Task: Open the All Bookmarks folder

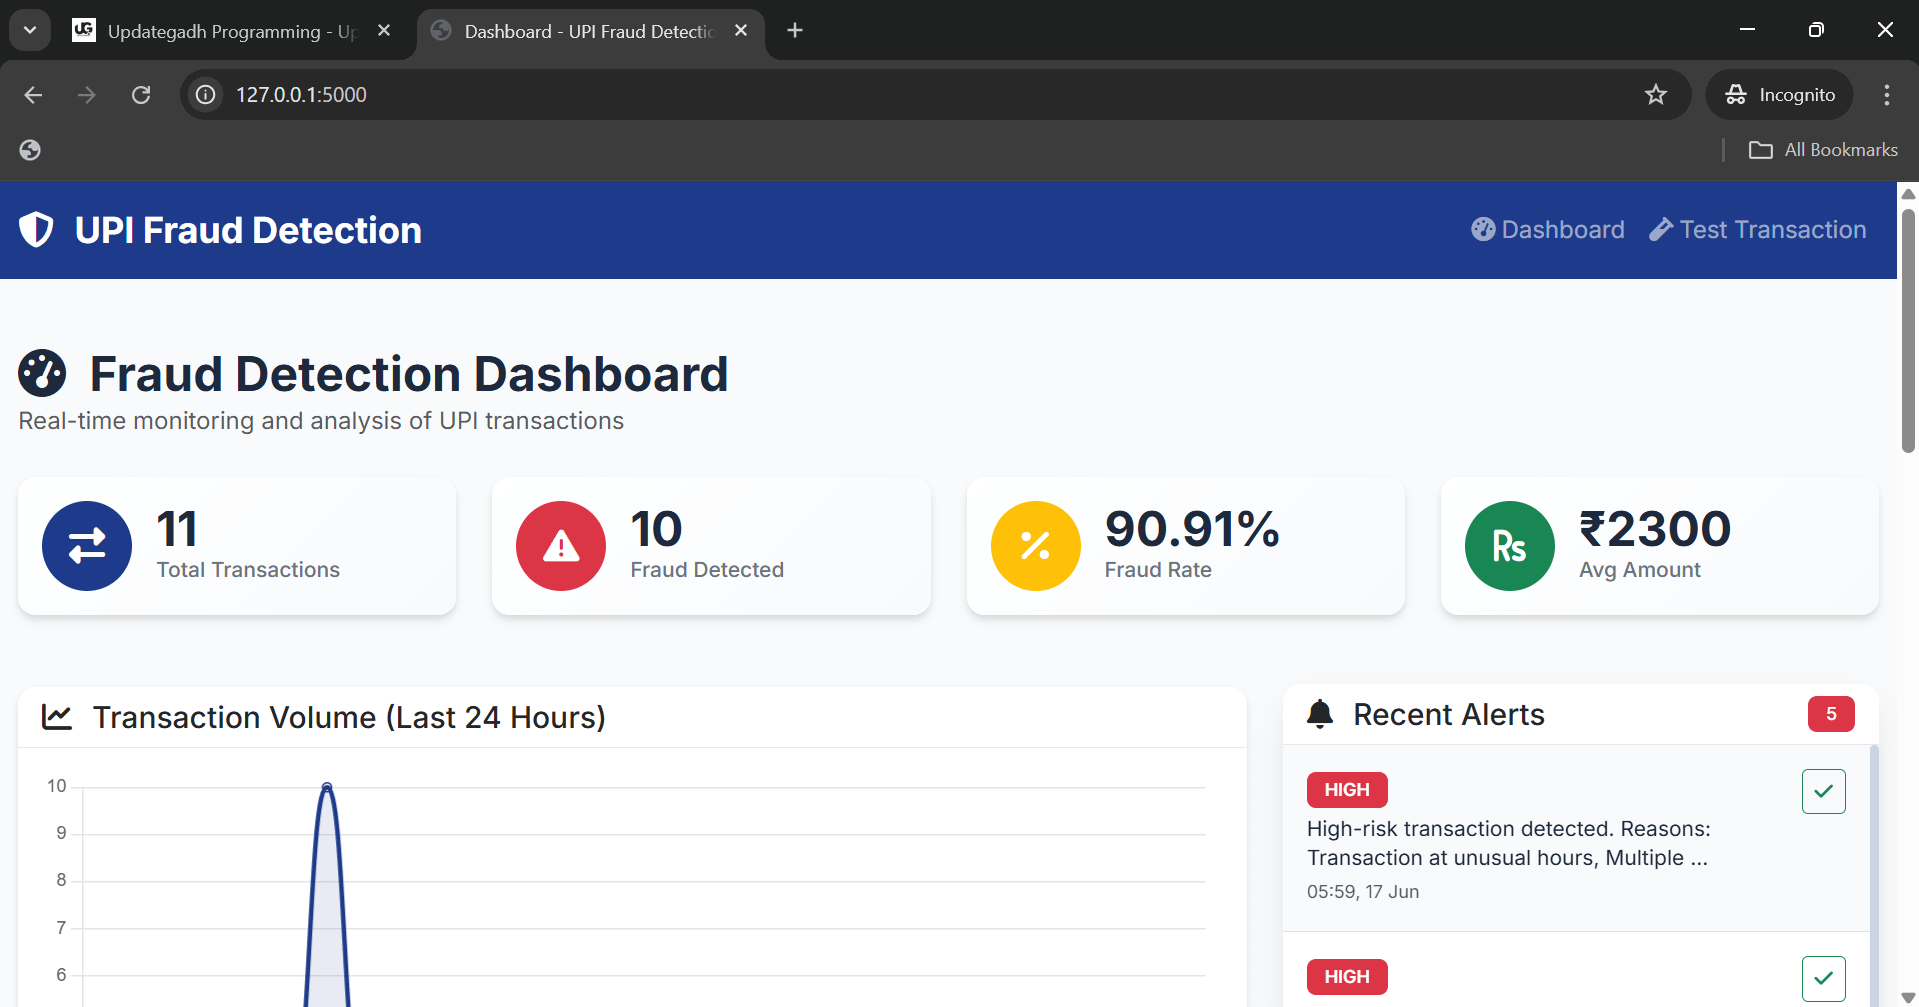Action: (x=1823, y=150)
